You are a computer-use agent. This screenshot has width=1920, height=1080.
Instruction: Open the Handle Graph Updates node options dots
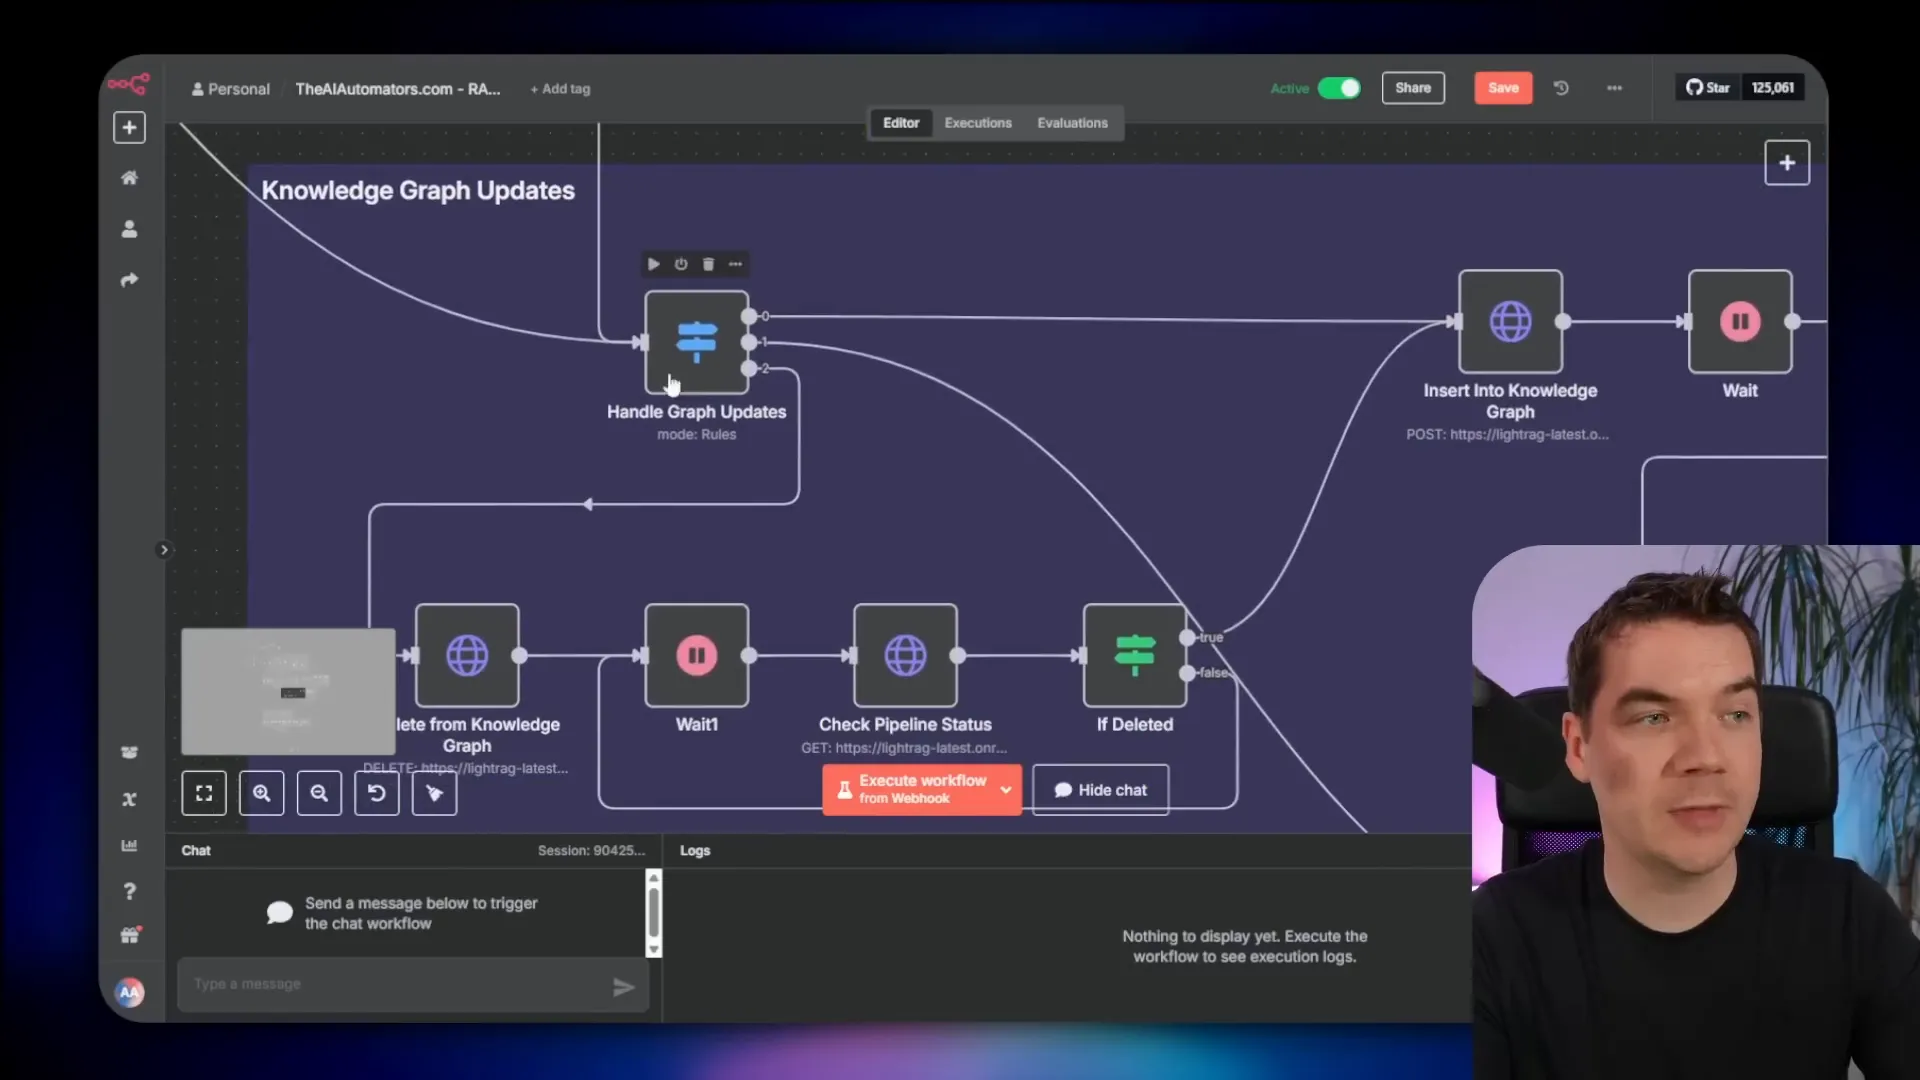point(736,264)
